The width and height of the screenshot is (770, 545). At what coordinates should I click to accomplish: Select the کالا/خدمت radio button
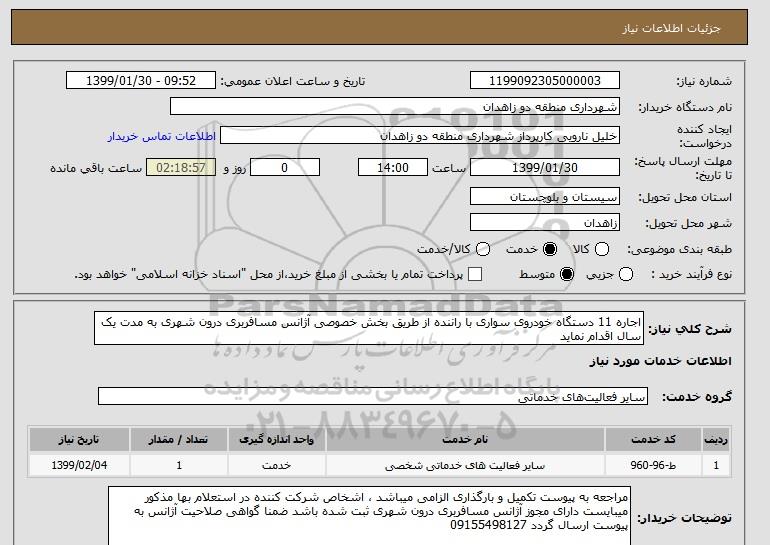483,249
